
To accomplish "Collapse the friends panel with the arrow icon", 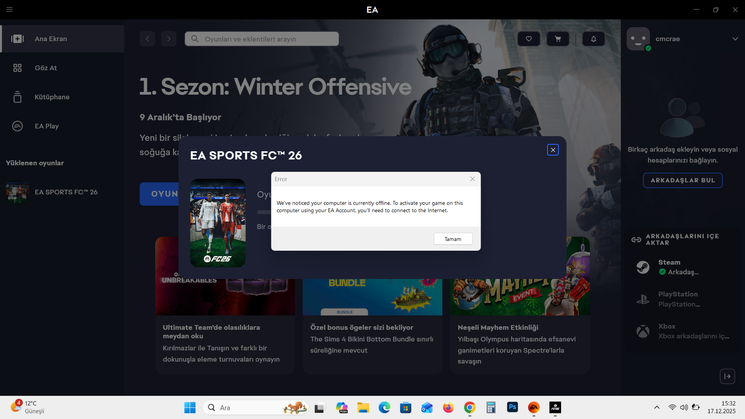I will click(727, 376).
